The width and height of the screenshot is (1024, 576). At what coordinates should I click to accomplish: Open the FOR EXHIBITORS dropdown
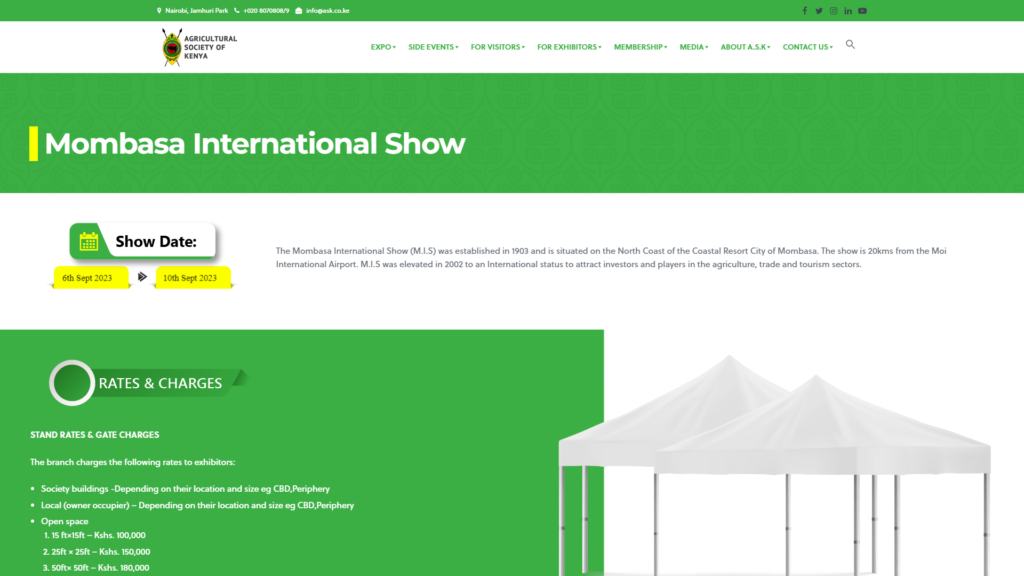click(569, 47)
